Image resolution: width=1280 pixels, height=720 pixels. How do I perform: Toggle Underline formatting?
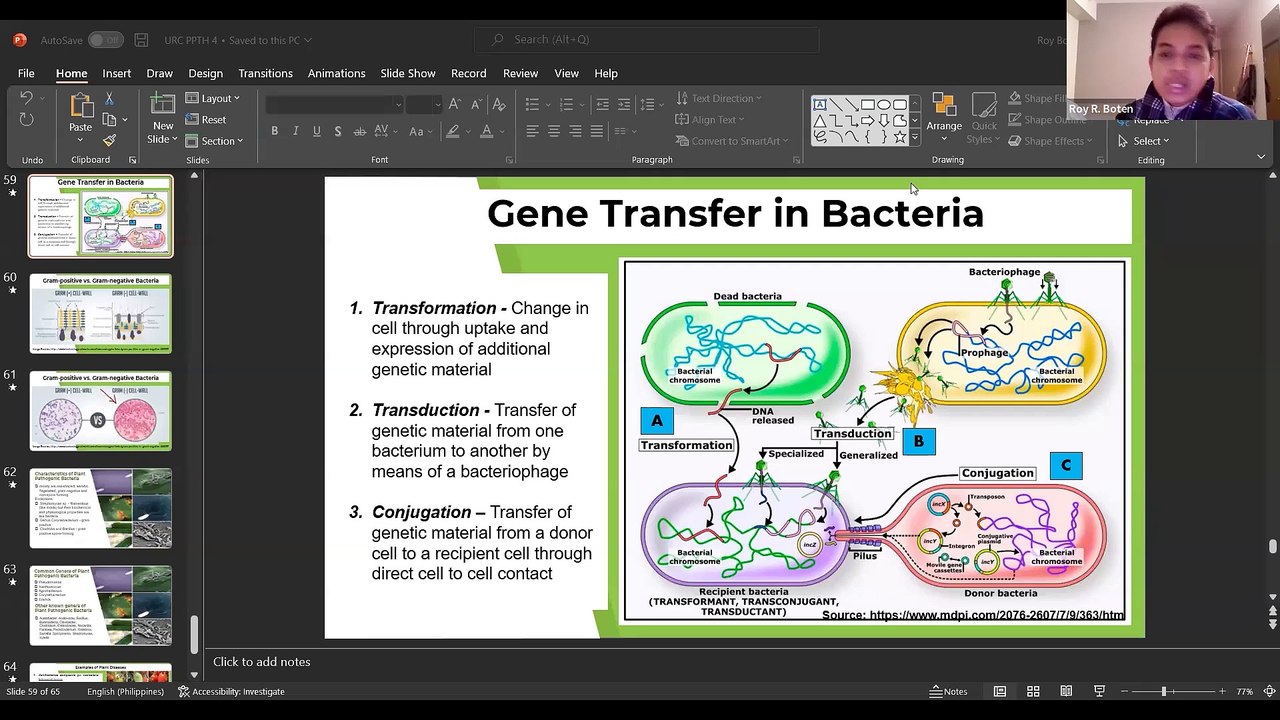(316, 131)
